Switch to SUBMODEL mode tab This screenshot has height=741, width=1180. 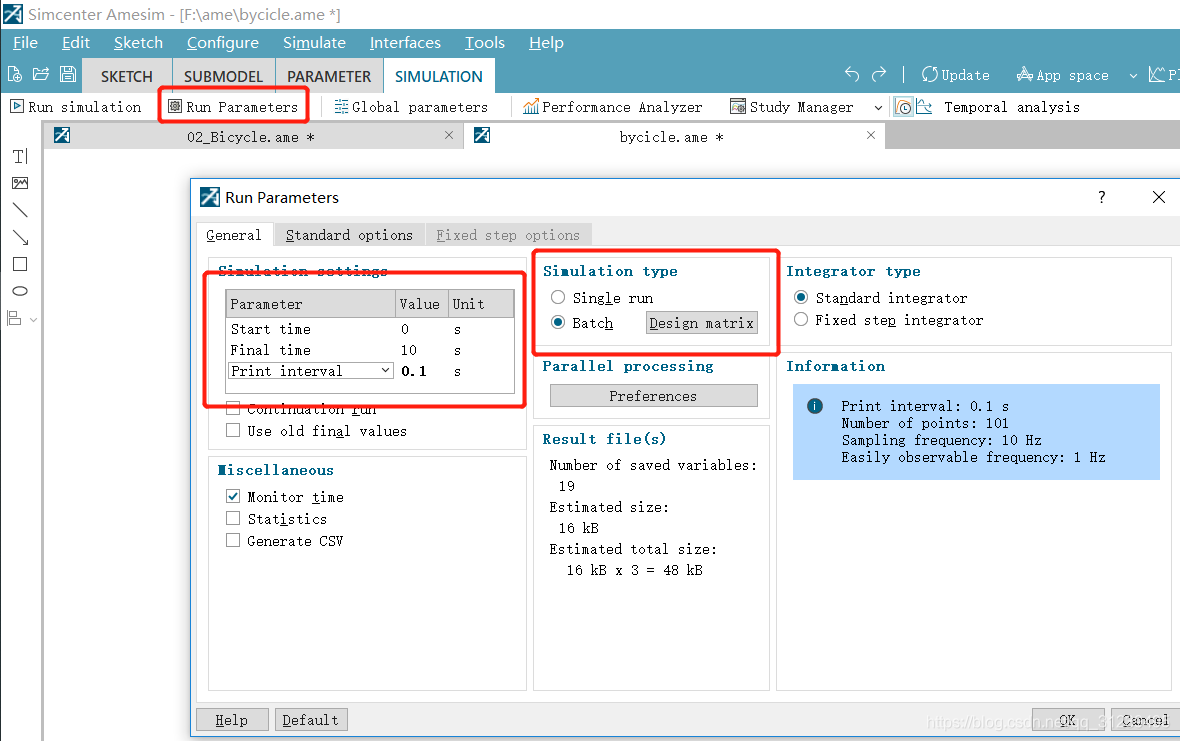(224, 77)
